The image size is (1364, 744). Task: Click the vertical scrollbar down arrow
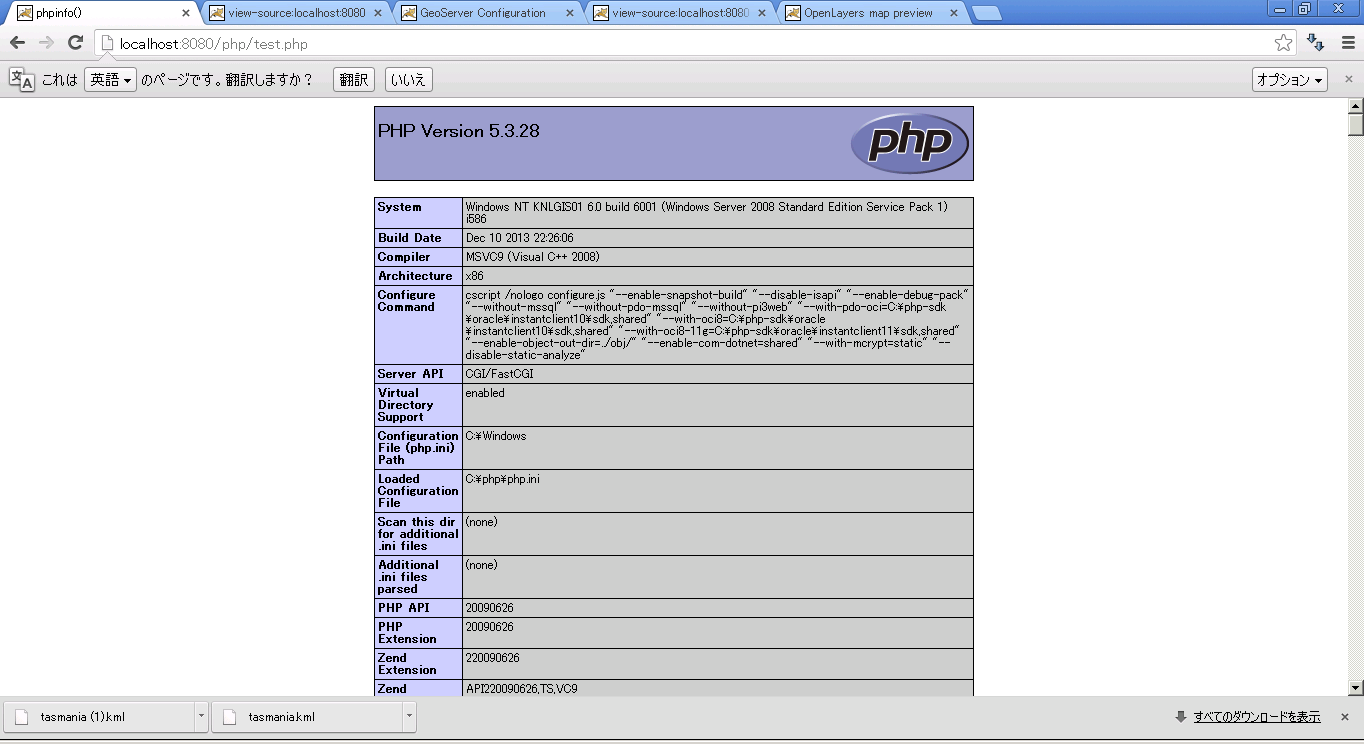pos(1356,687)
